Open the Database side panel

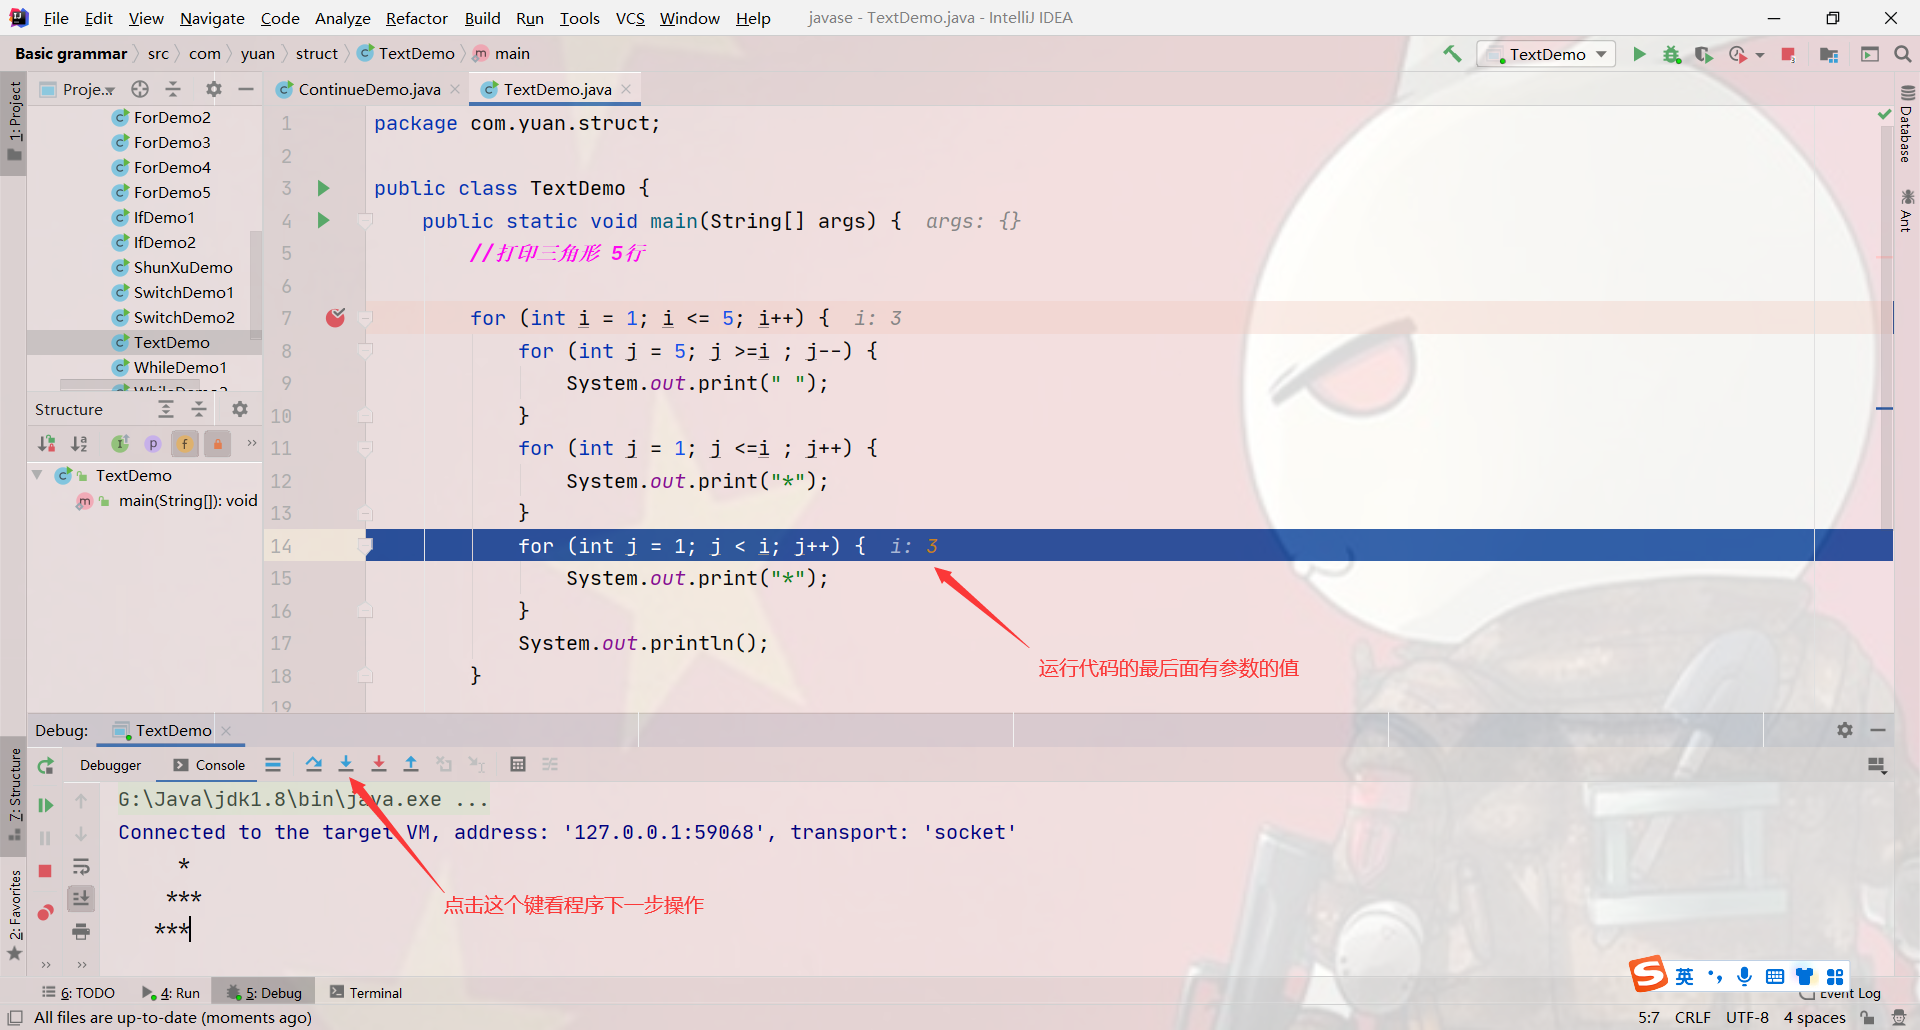pos(1906,125)
